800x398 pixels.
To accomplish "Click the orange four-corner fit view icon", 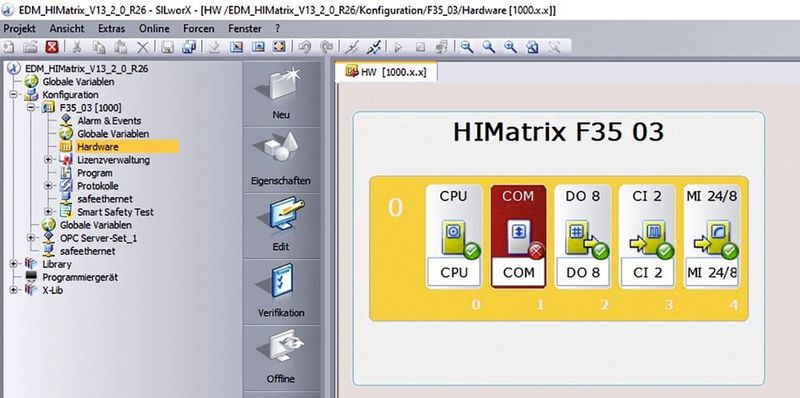I will [x=279, y=47].
